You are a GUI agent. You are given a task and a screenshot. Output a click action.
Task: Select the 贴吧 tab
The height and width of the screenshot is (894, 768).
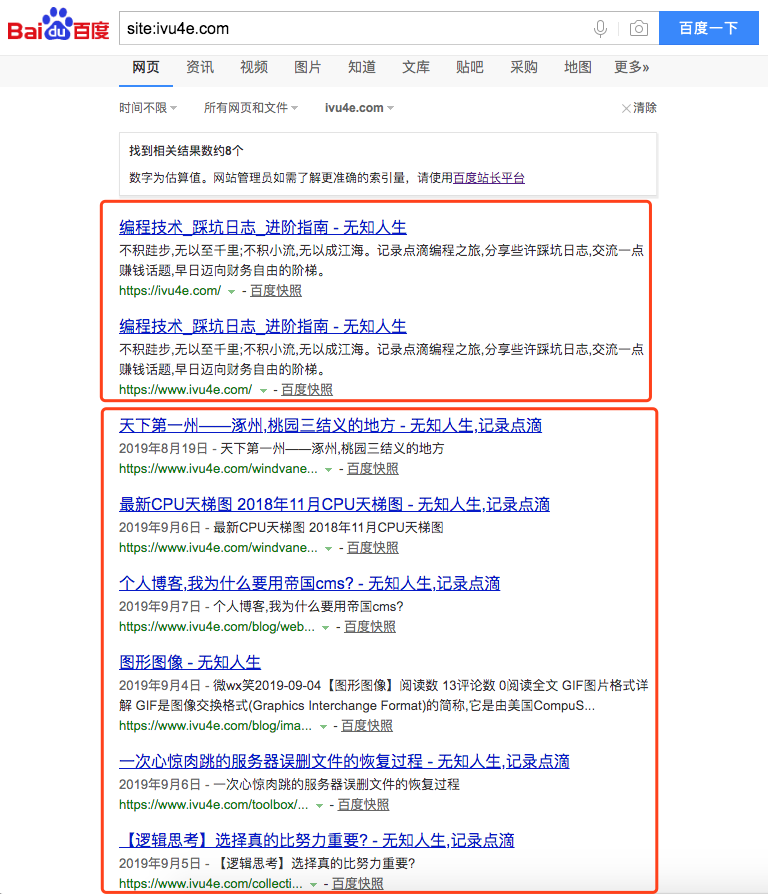(469, 67)
